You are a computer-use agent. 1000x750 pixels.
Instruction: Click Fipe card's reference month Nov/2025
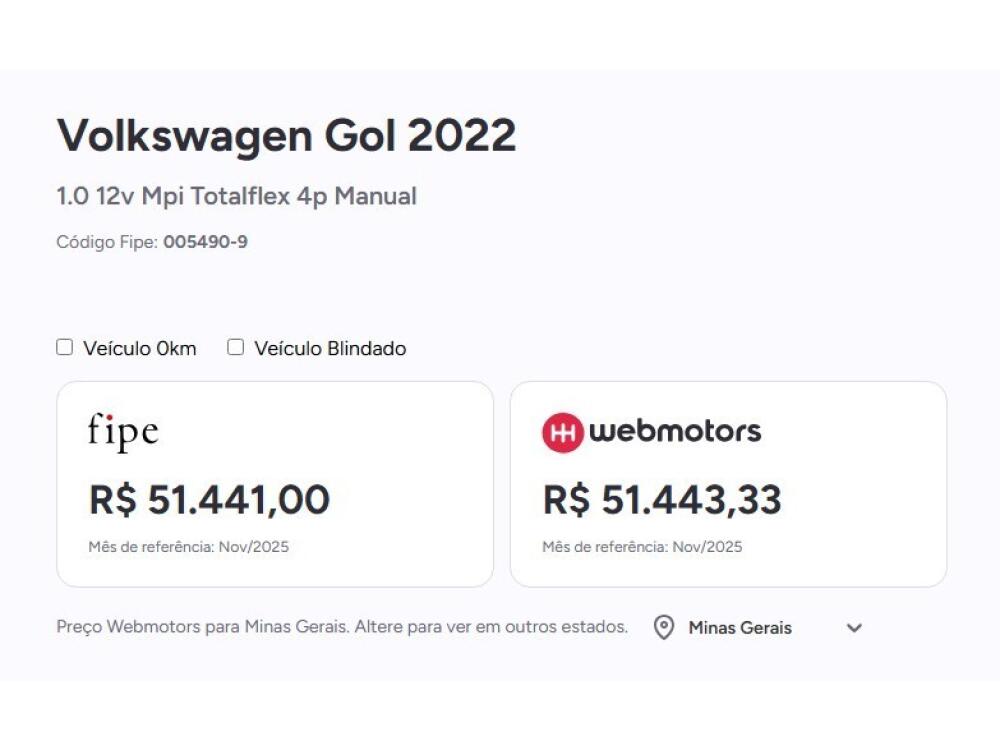click(189, 547)
